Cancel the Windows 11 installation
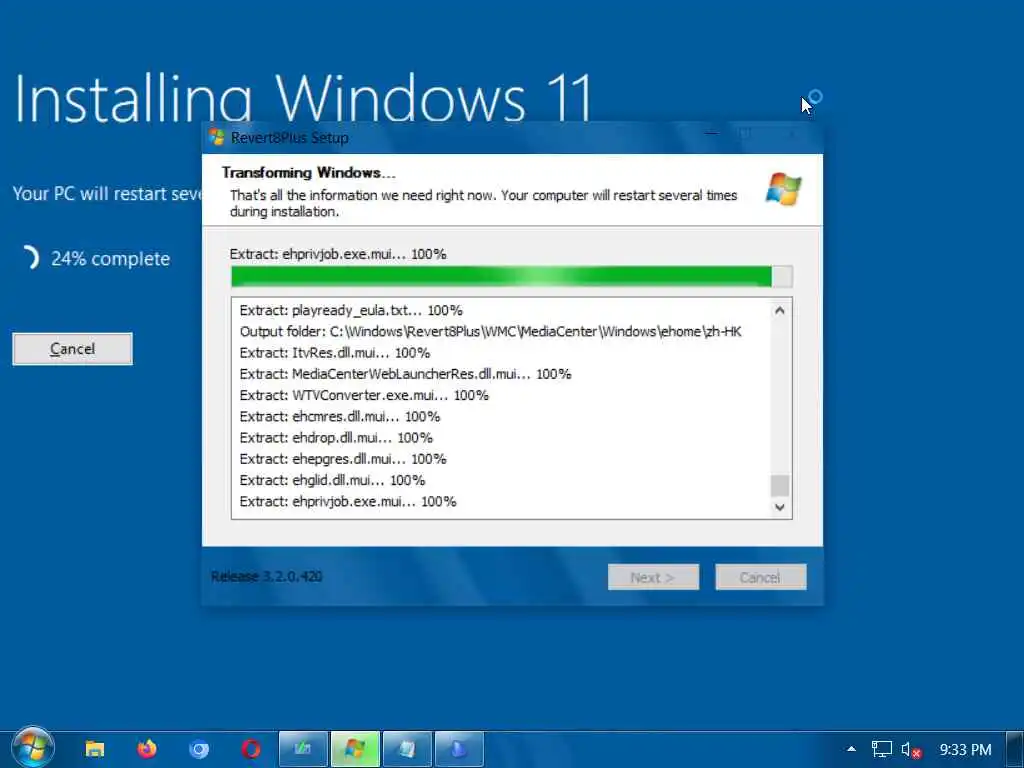 pos(72,349)
